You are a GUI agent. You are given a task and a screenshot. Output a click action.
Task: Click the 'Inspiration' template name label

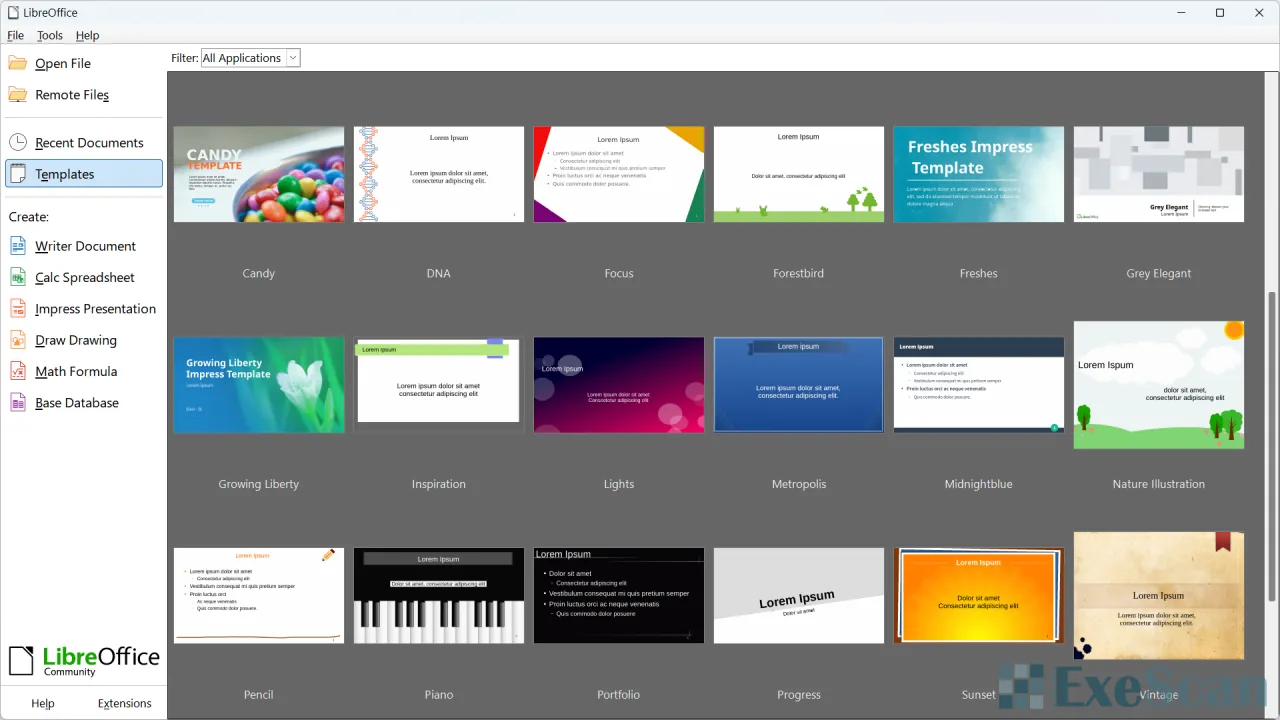pyautogui.click(x=439, y=484)
